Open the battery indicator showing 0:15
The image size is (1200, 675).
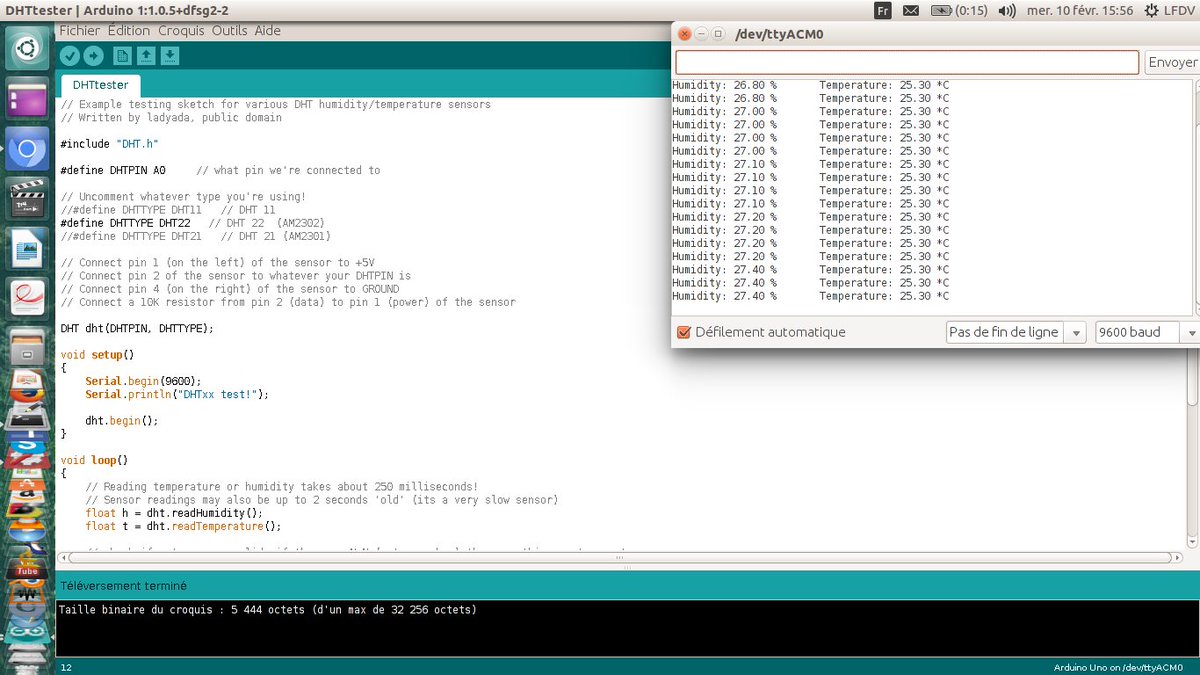[959, 10]
